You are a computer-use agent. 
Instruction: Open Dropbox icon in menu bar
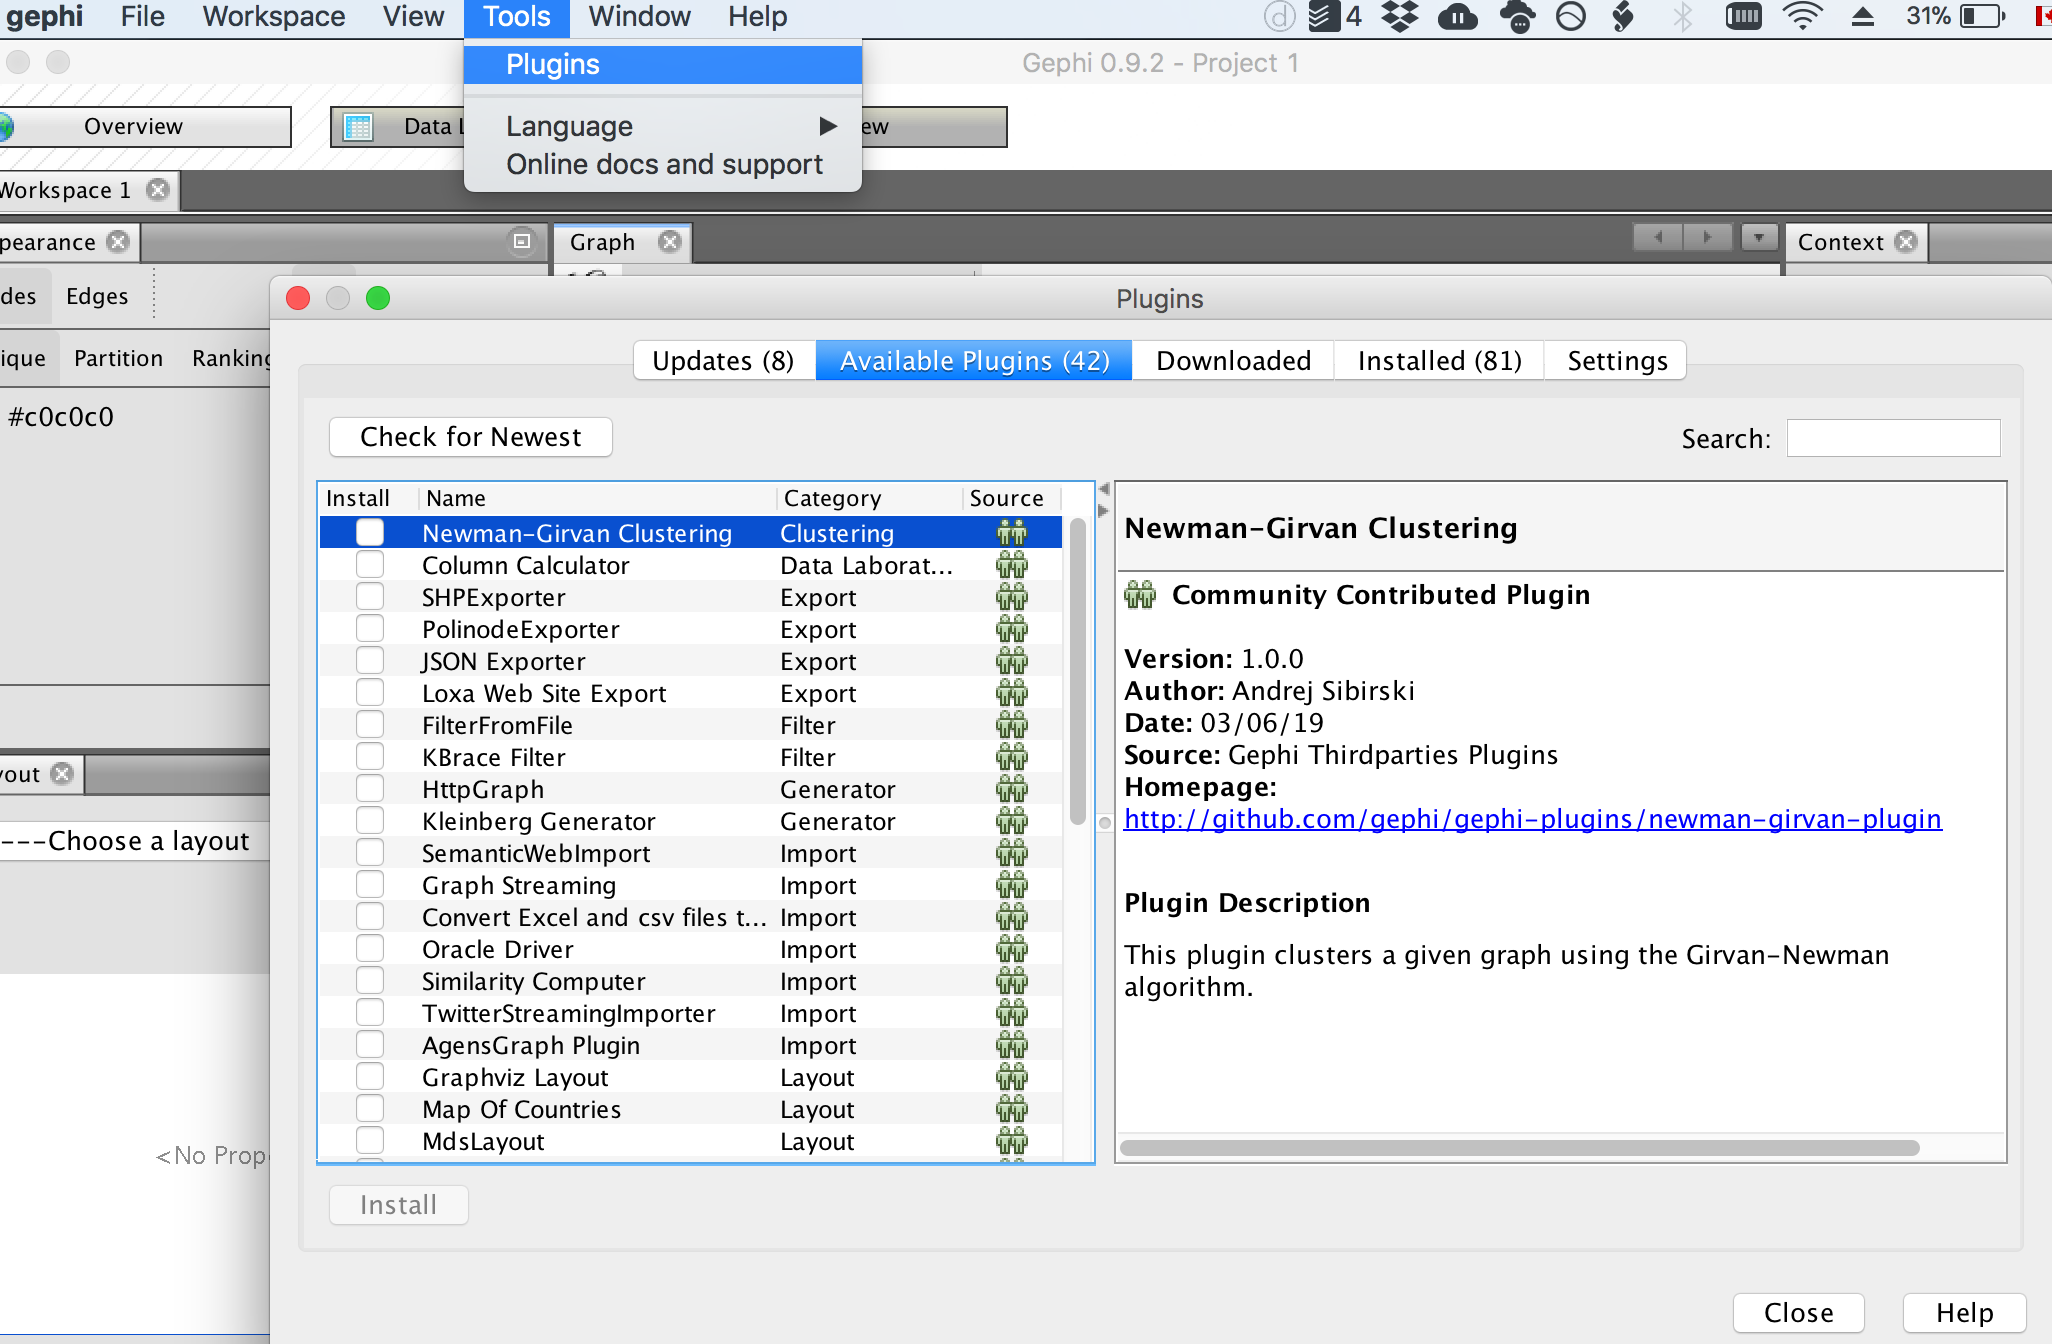(1399, 17)
